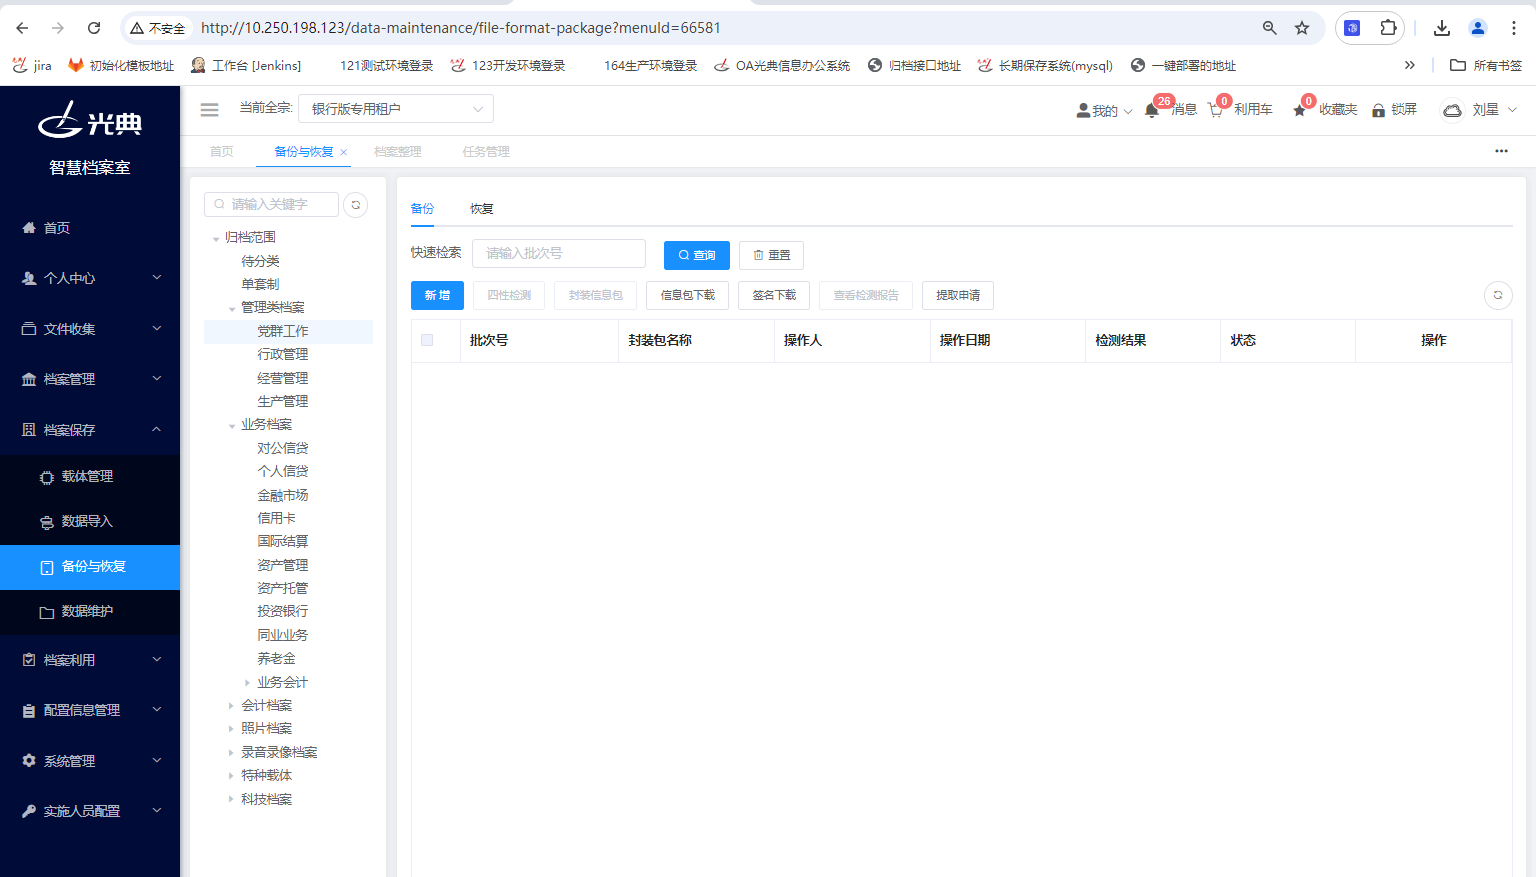
Task: Open 数据维护 in the sidebar
Action: (90, 612)
